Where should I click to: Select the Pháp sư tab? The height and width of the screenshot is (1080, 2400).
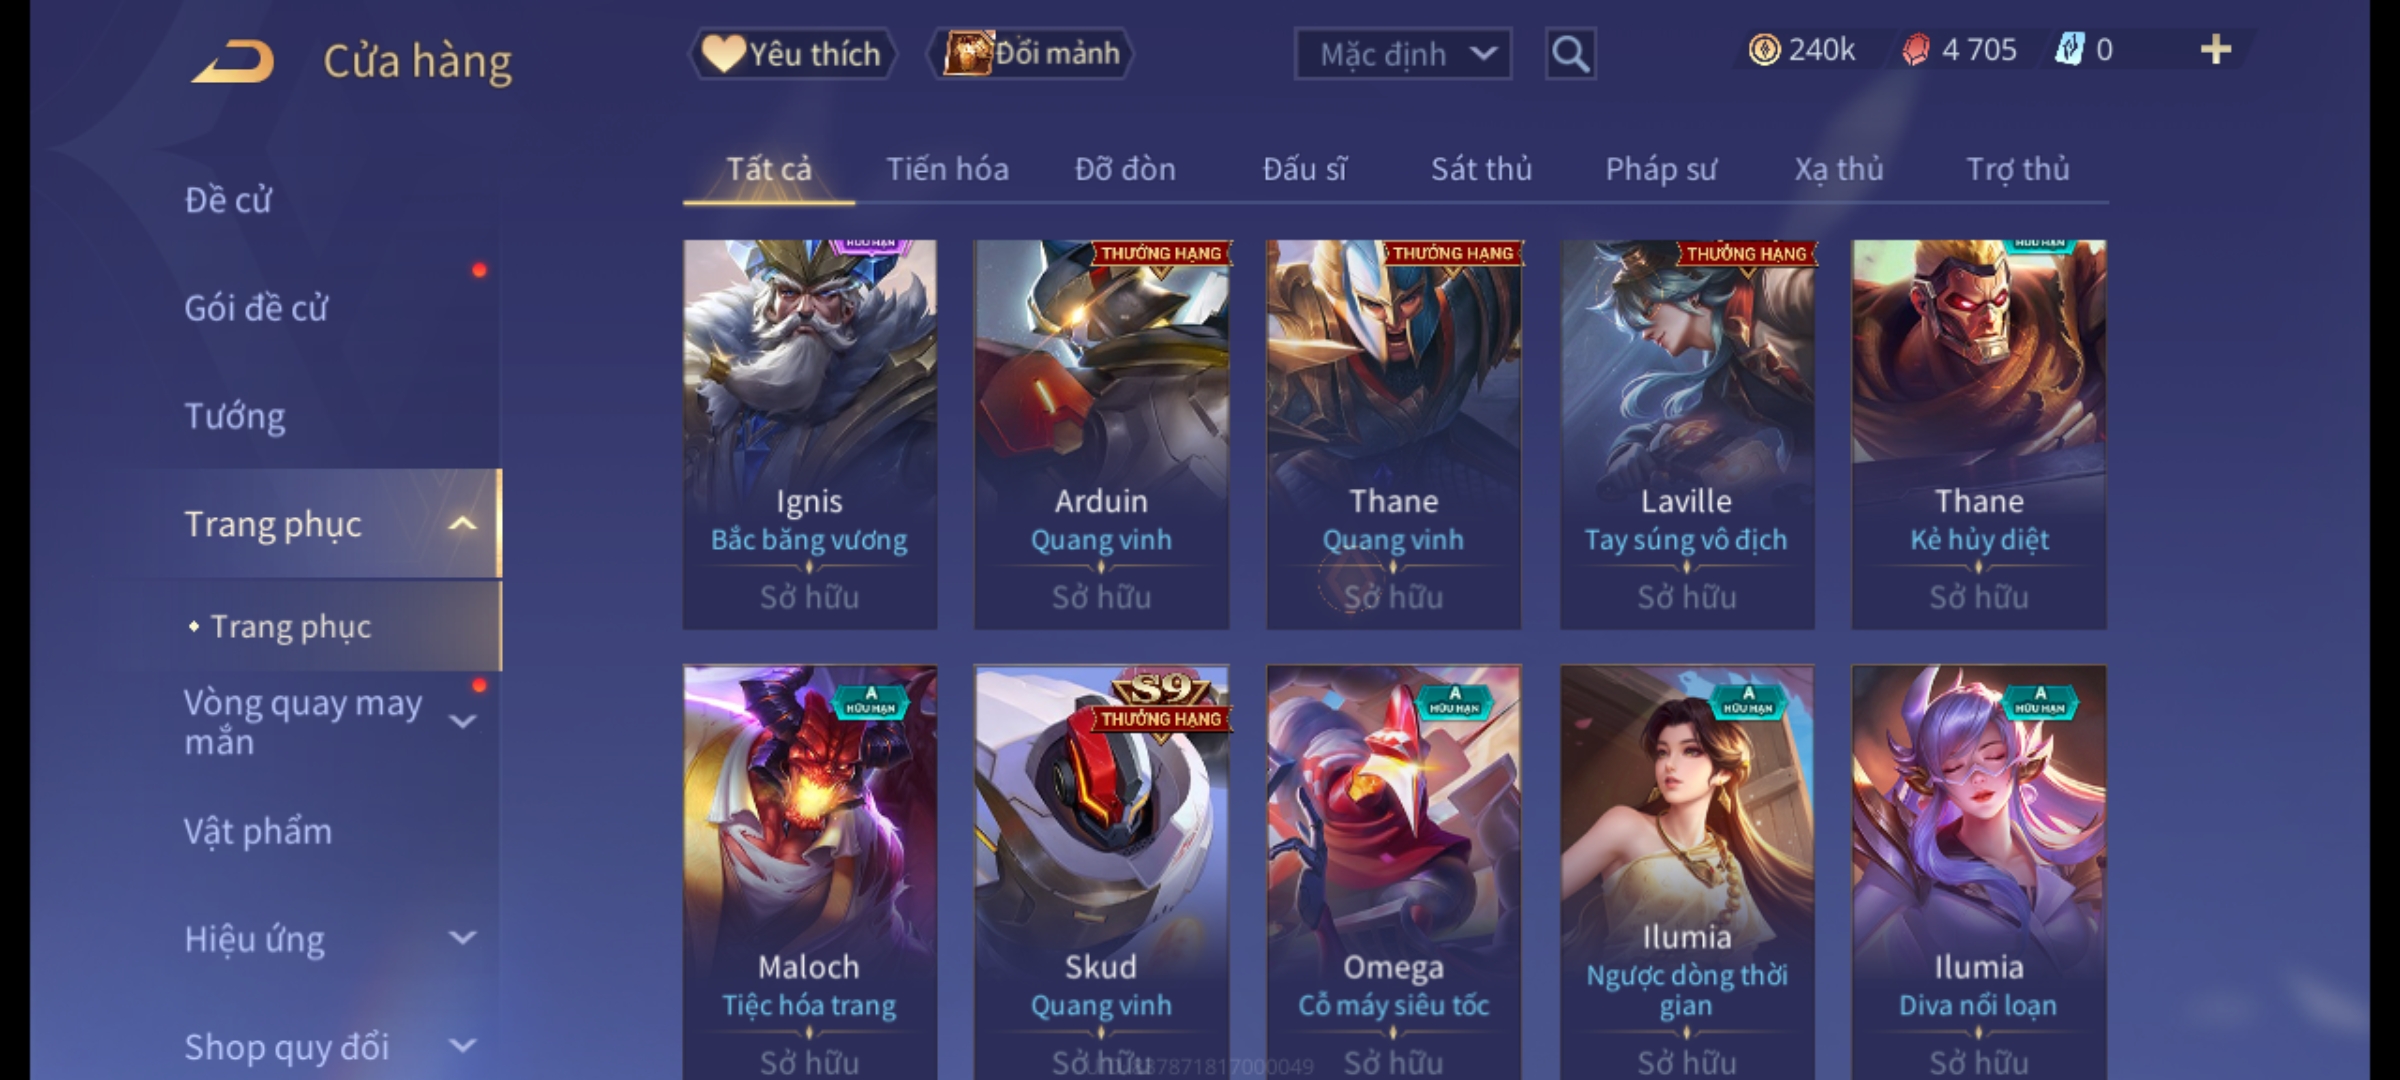(1660, 169)
